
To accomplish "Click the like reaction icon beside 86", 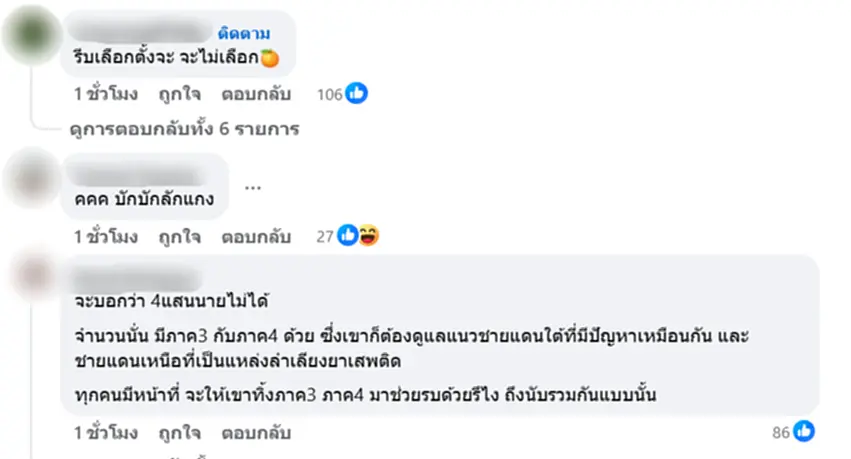I will pyautogui.click(x=805, y=431).
